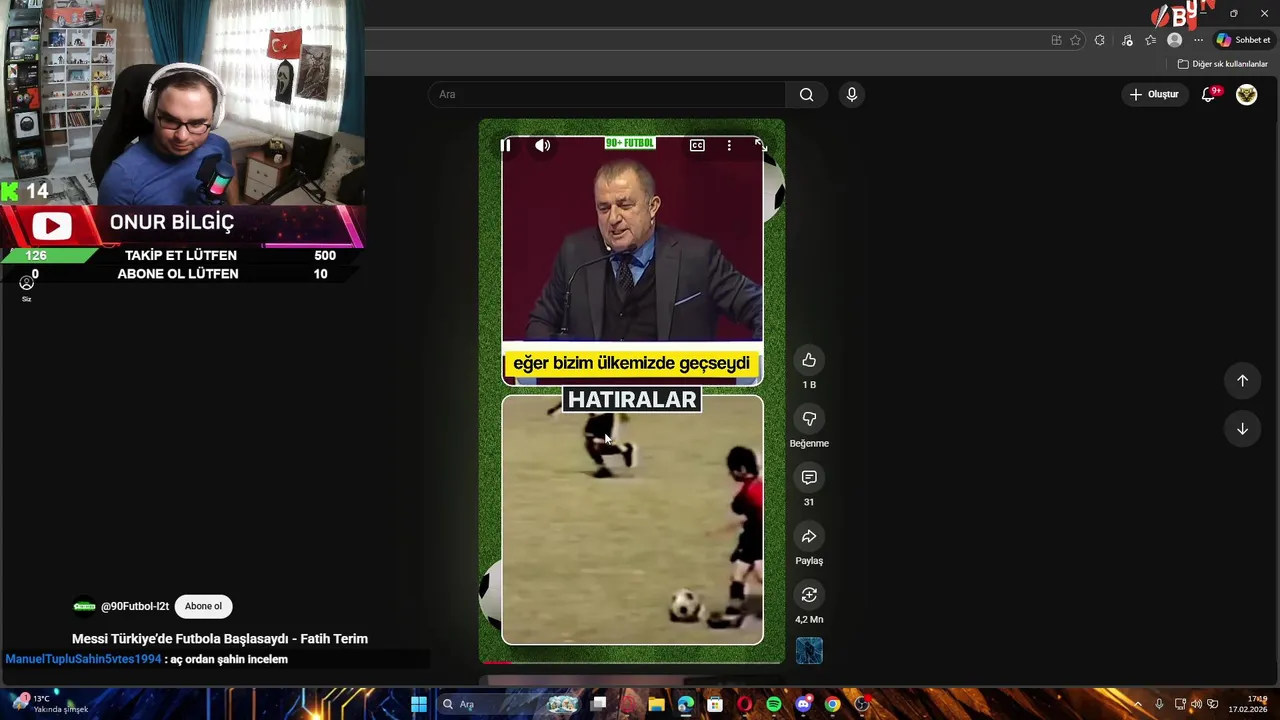Open Google Chrome from the taskbar
Image resolution: width=1280 pixels, height=720 pixels.
832,704
